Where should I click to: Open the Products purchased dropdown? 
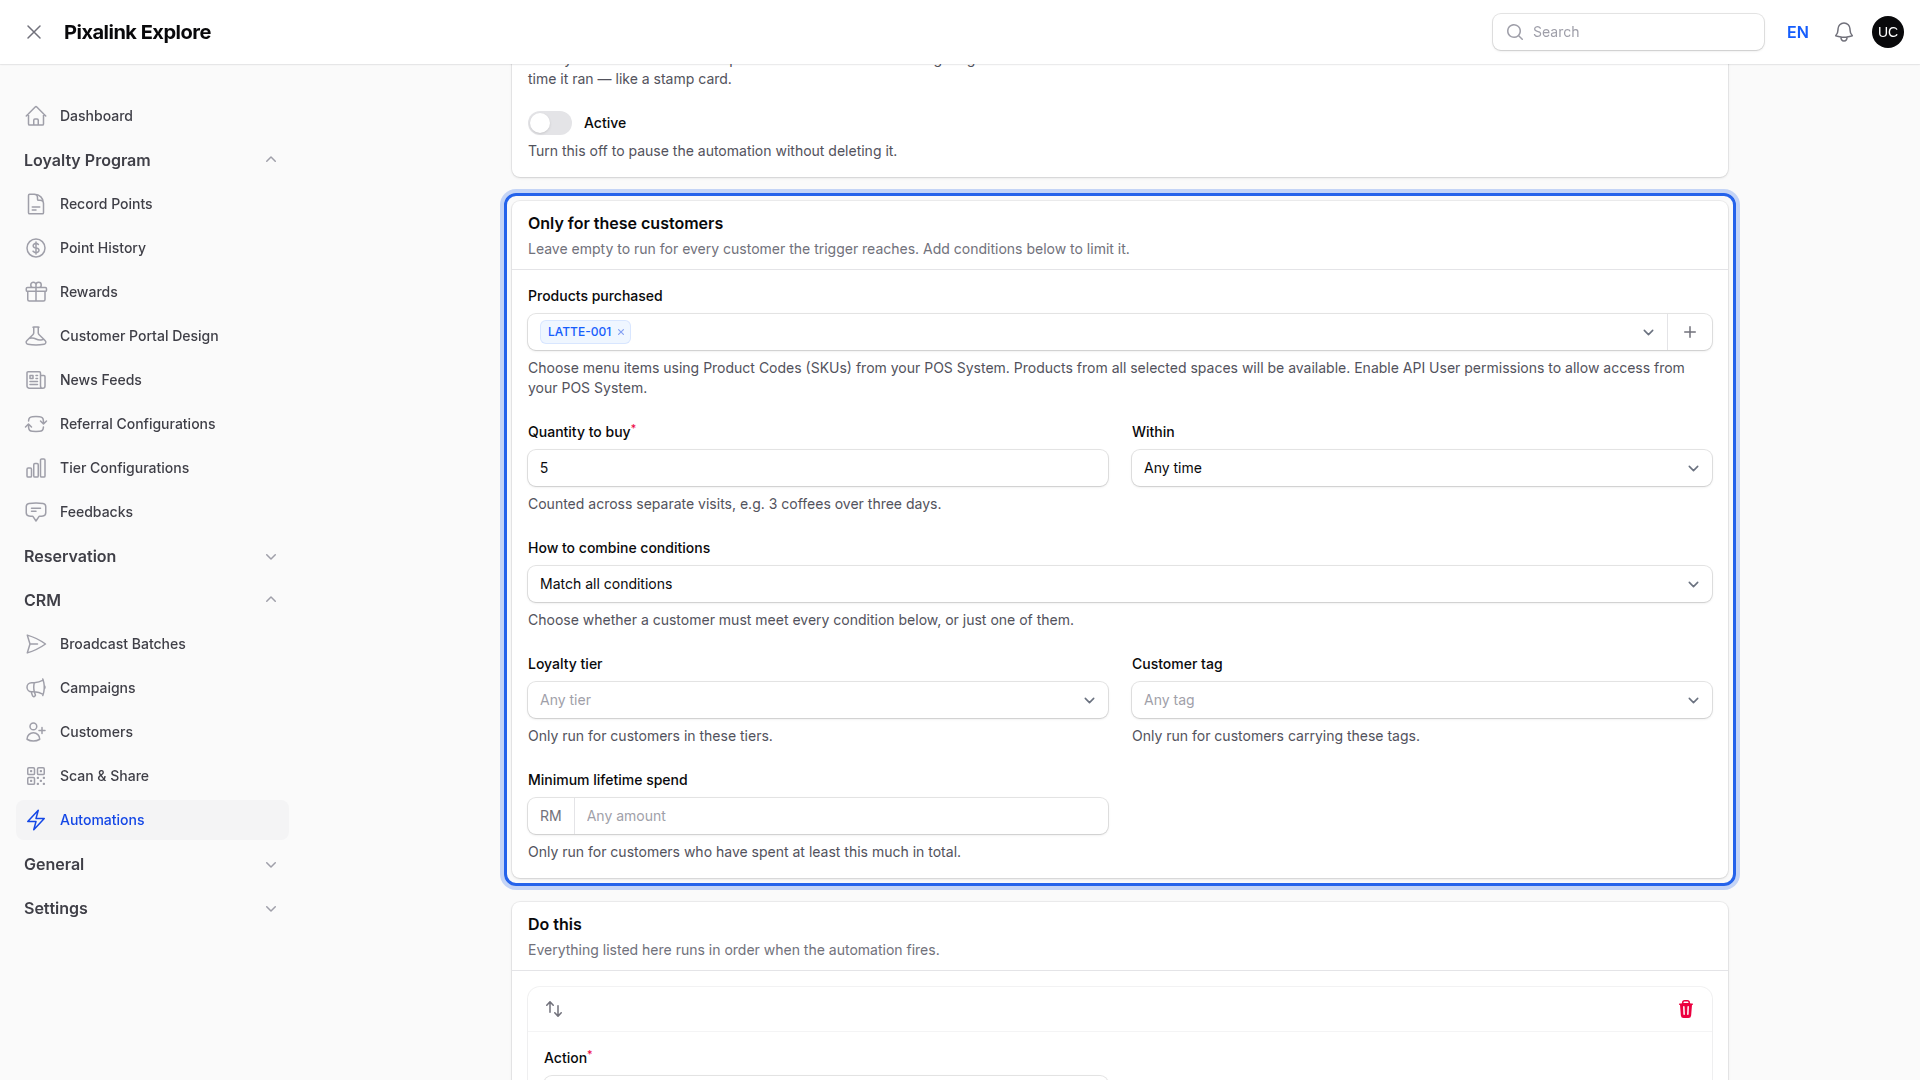tap(1098, 332)
